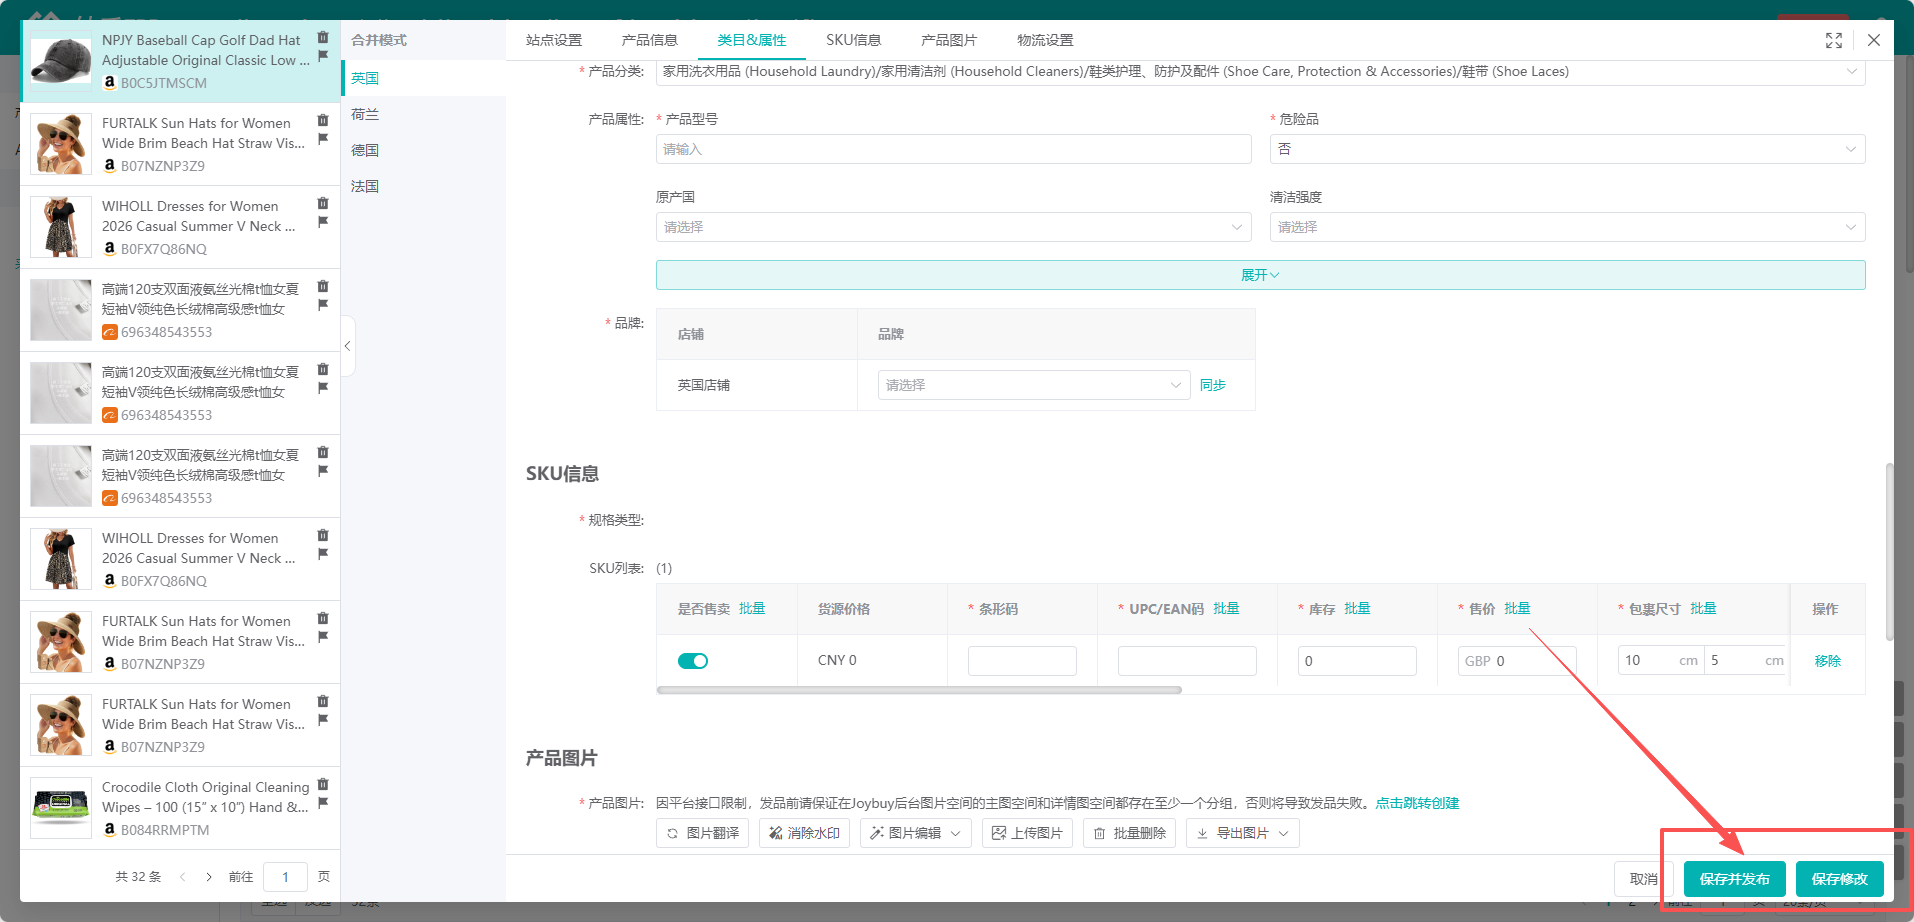Viewport: 1914px width, 922px height.
Task: Collapse the left product list panel arrow
Action: [347, 346]
